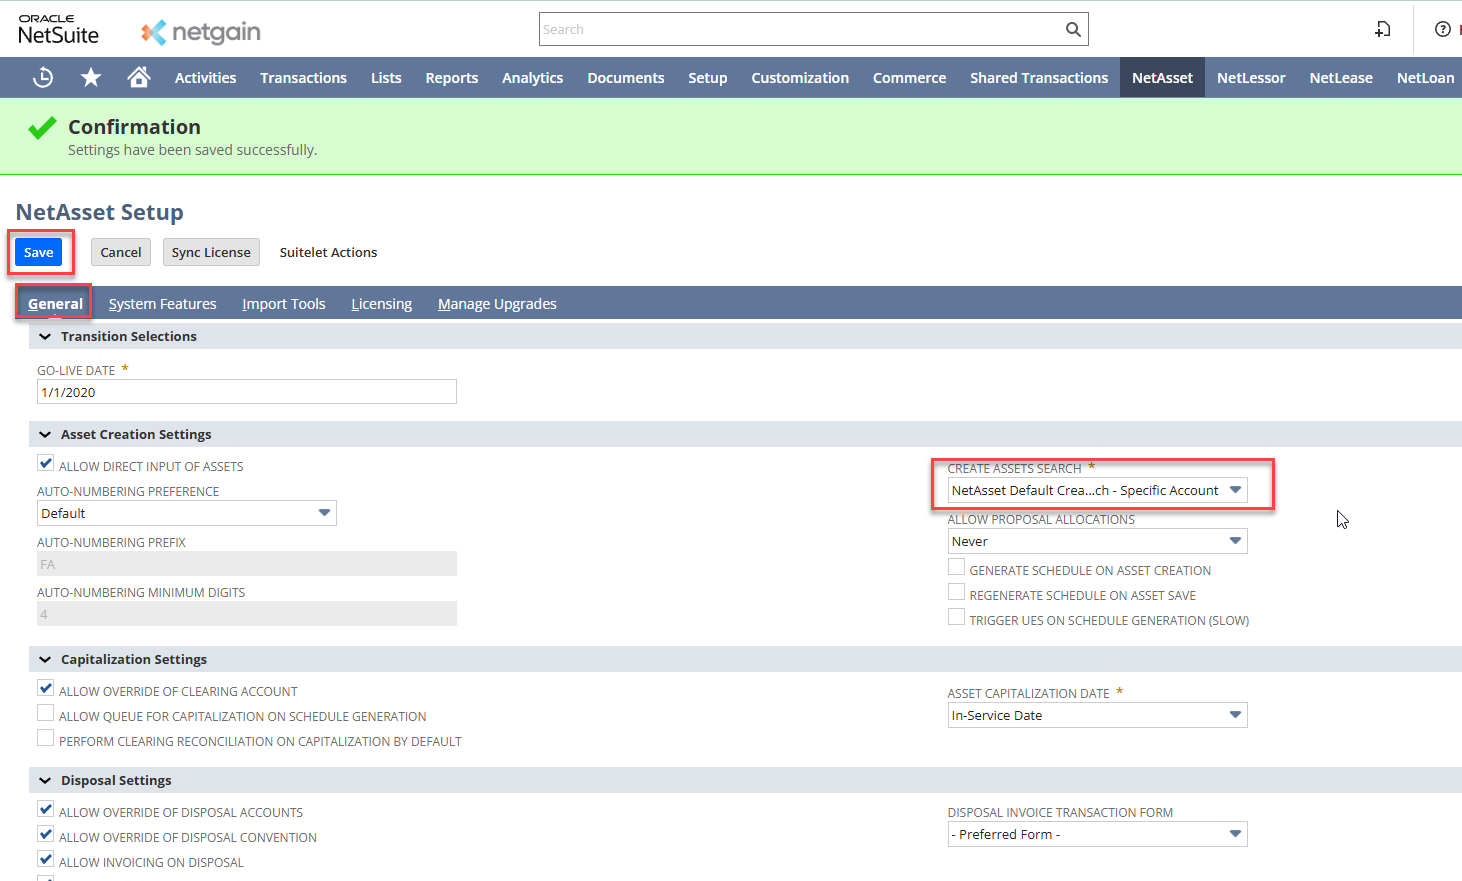The height and width of the screenshot is (881, 1462).
Task: Click the search magnifier icon
Action: coord(1073,29)
